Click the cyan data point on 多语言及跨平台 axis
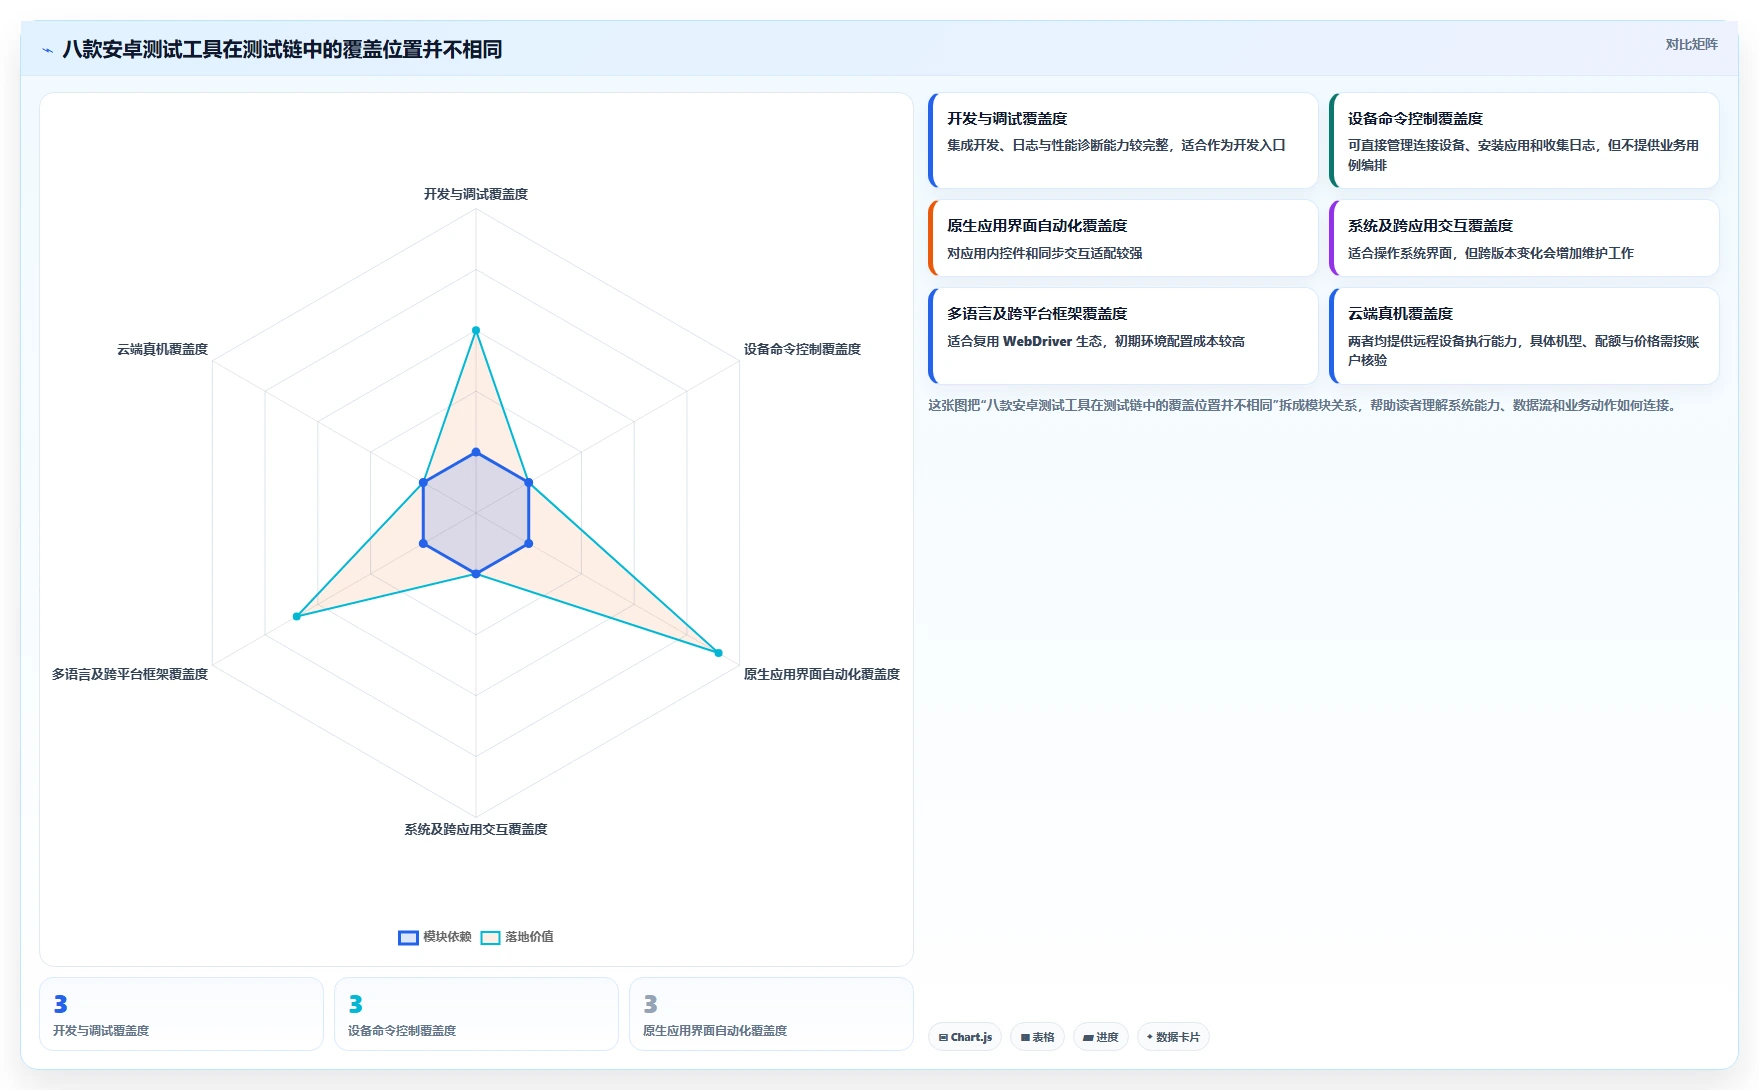This screenshot has height=1090, width=1759. click(296, 616)
